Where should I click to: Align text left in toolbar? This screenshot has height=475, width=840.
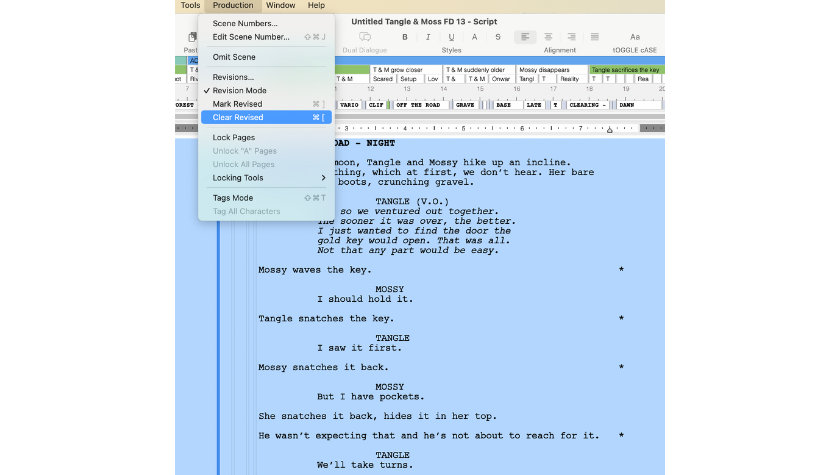525,37
